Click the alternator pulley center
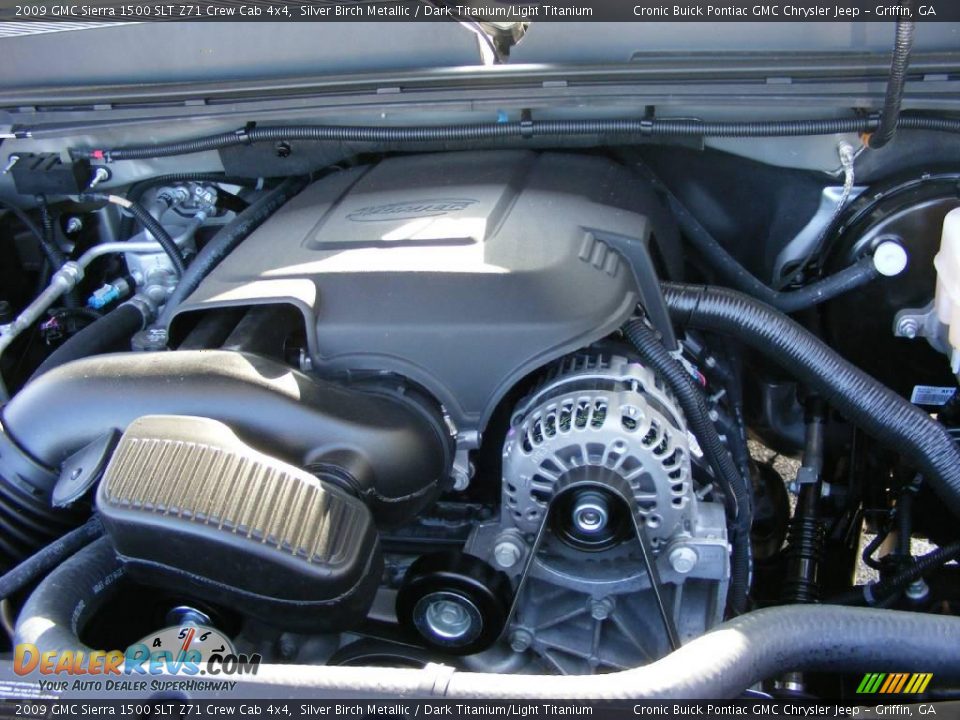Viewport: 960px width, 720px height. pos(590,518)
